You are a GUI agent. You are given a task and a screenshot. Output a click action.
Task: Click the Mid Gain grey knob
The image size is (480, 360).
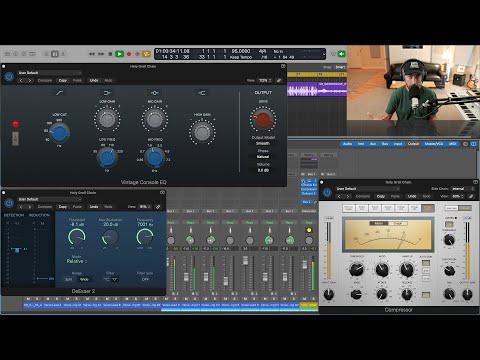coord(154,119)
